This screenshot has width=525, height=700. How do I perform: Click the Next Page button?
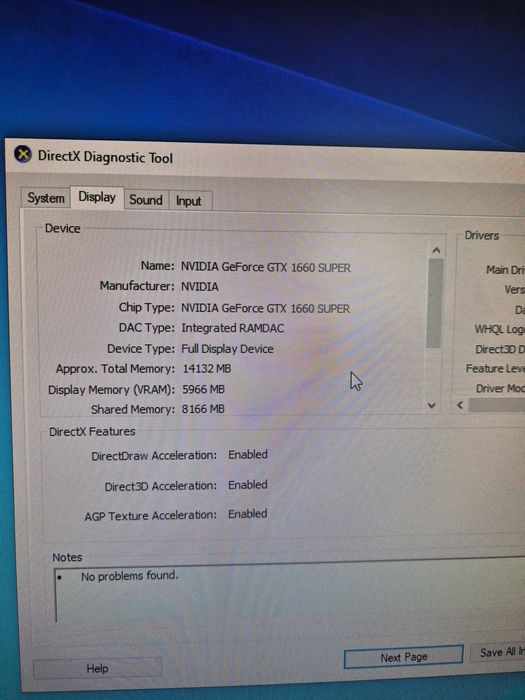[404, 657]
